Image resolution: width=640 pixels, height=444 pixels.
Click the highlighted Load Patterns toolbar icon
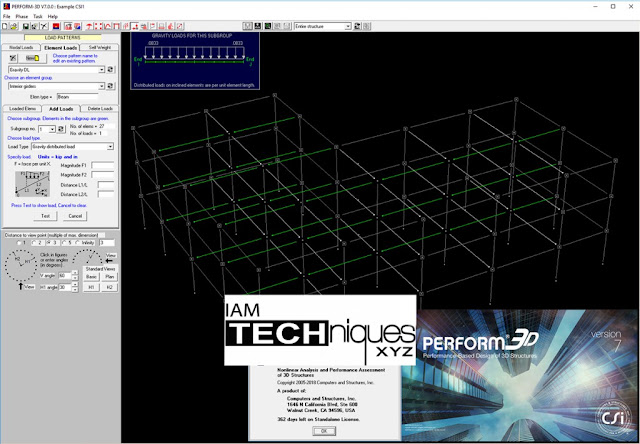point(135,26)
